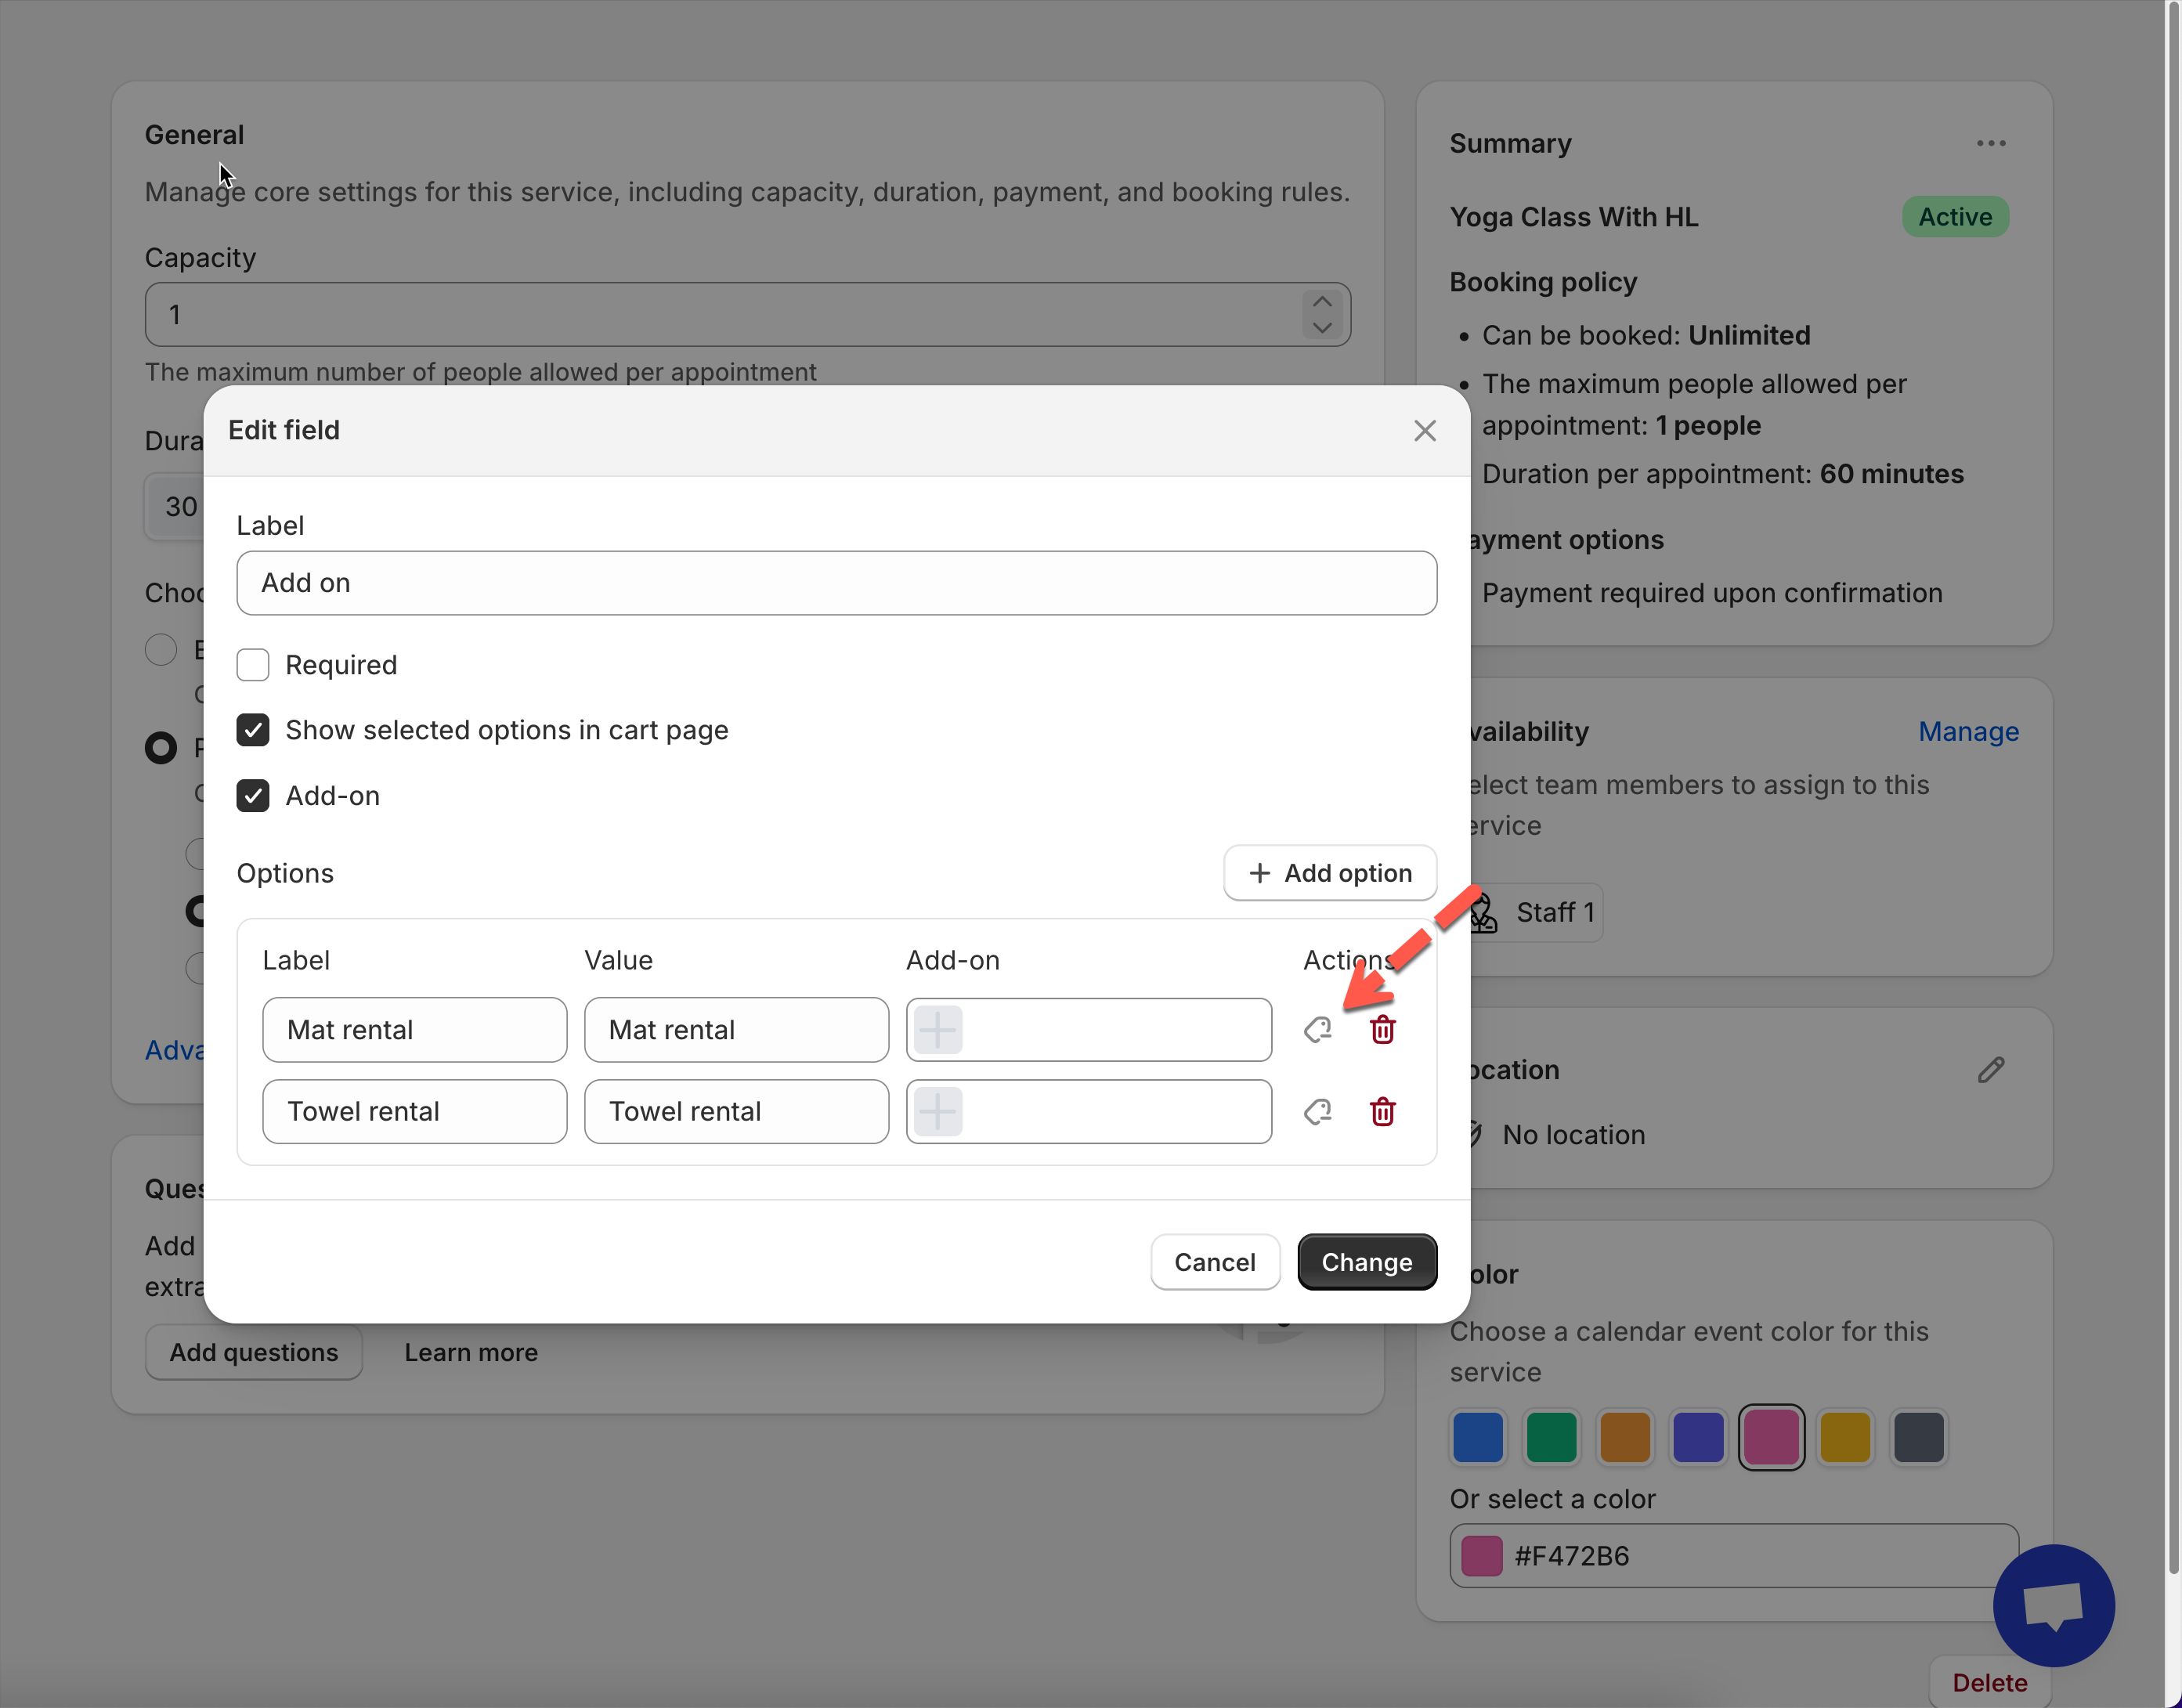Click the Label input with Add on
This screenshot has height=1708, width=2182.
point(836,583)
